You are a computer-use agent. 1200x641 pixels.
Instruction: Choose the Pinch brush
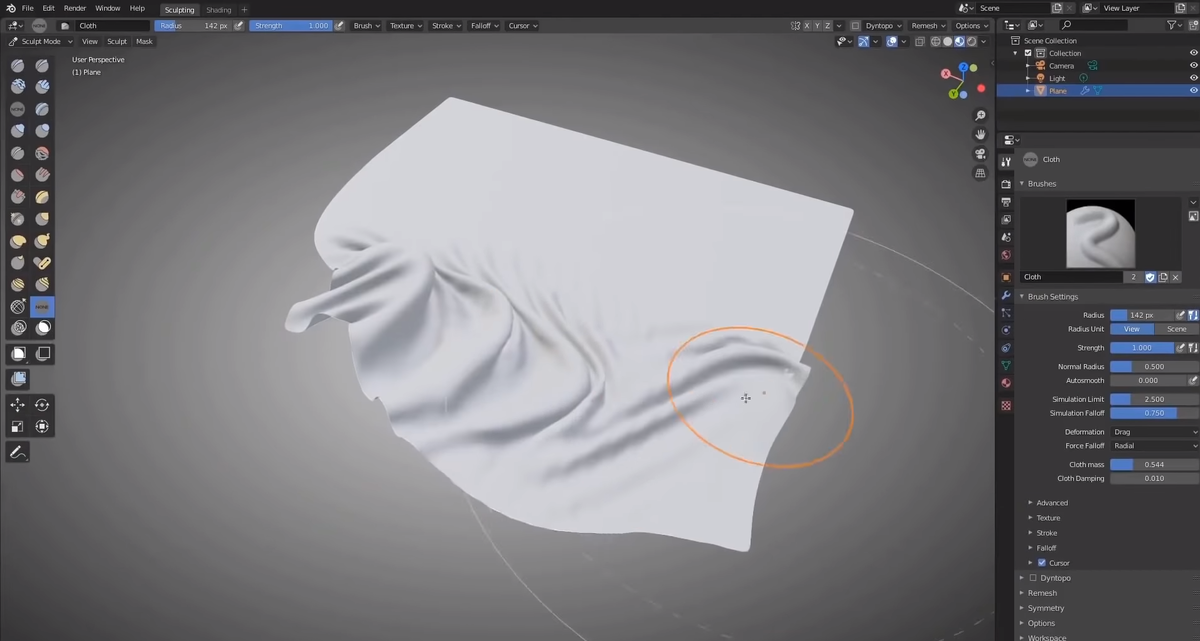pyautogui.click(x=18, y=220)
